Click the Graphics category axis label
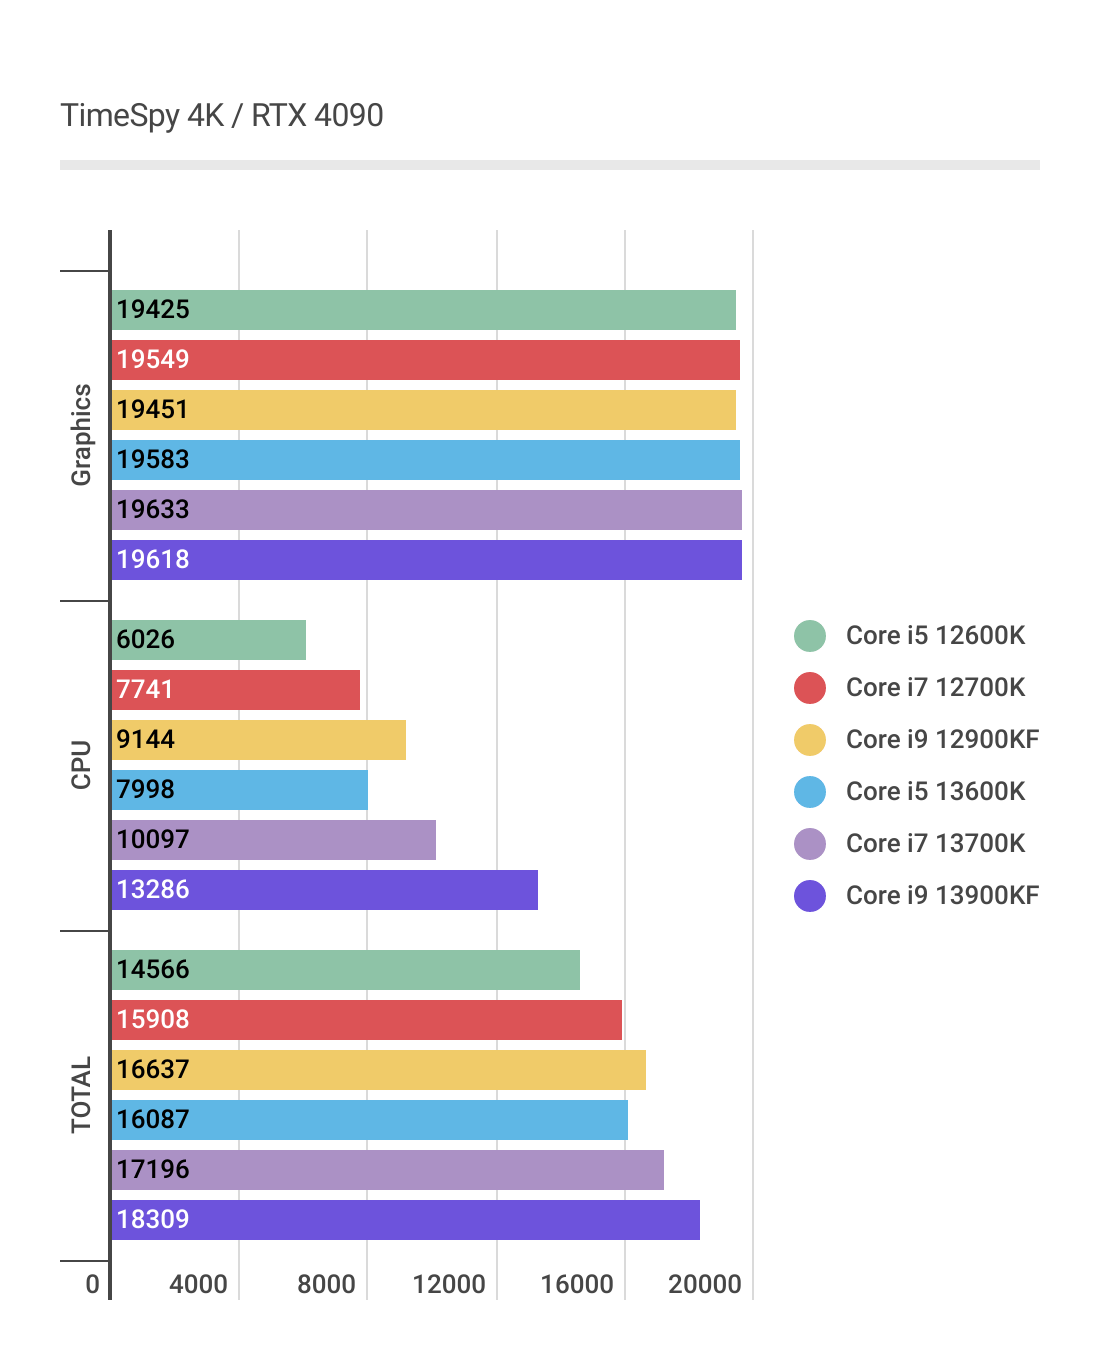 [81, 435]
